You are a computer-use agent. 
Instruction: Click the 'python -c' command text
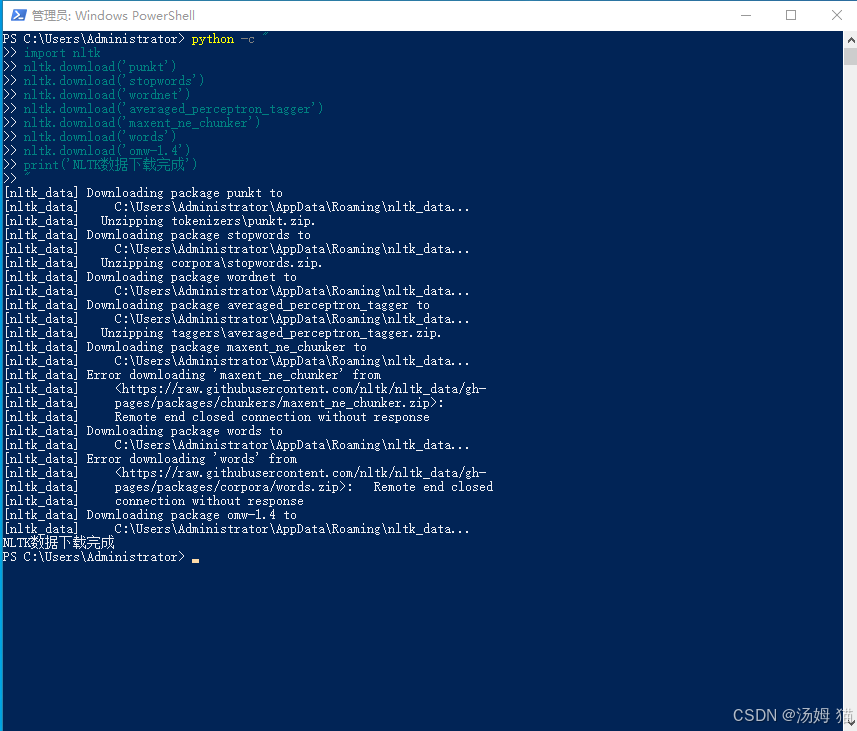pyautogui.click(x=223, y=39)
